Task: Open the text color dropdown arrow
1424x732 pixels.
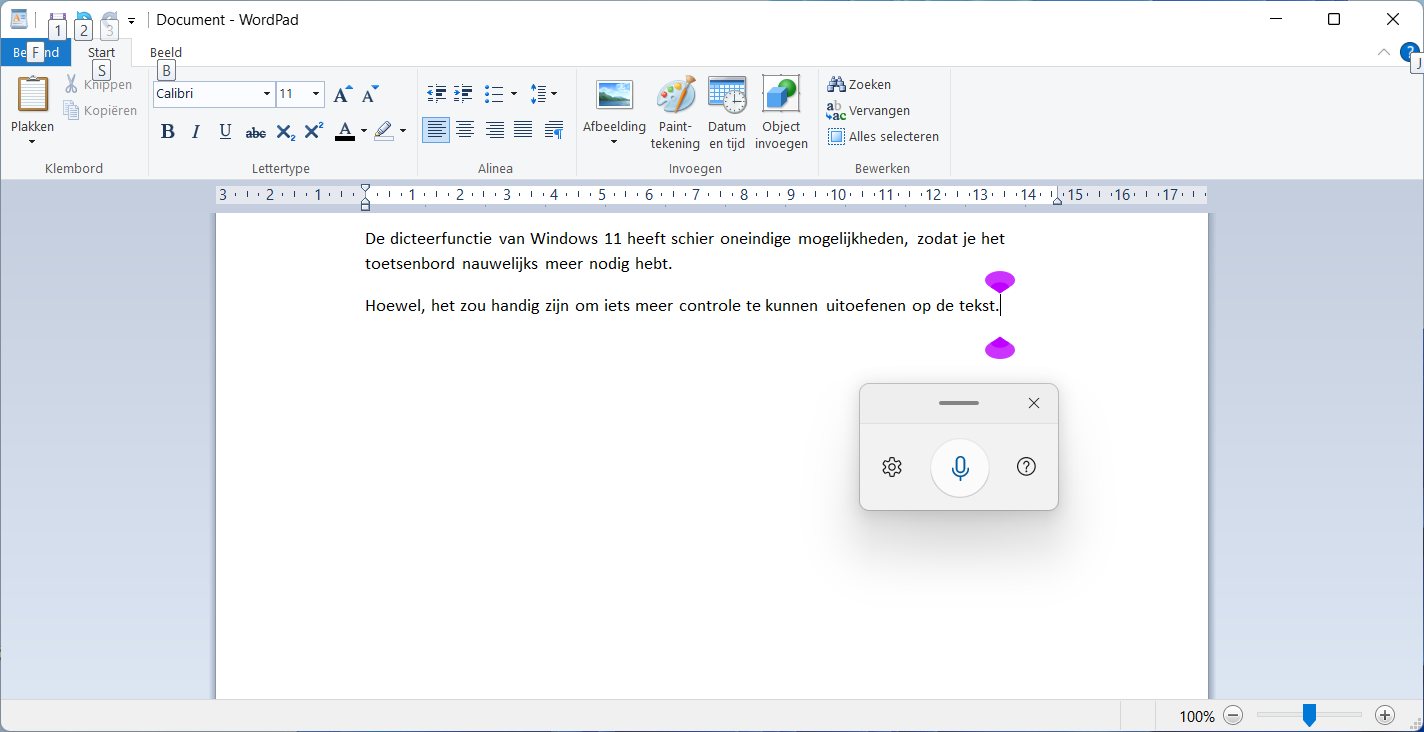Action: pyautogui.click(x=364, y=131)
